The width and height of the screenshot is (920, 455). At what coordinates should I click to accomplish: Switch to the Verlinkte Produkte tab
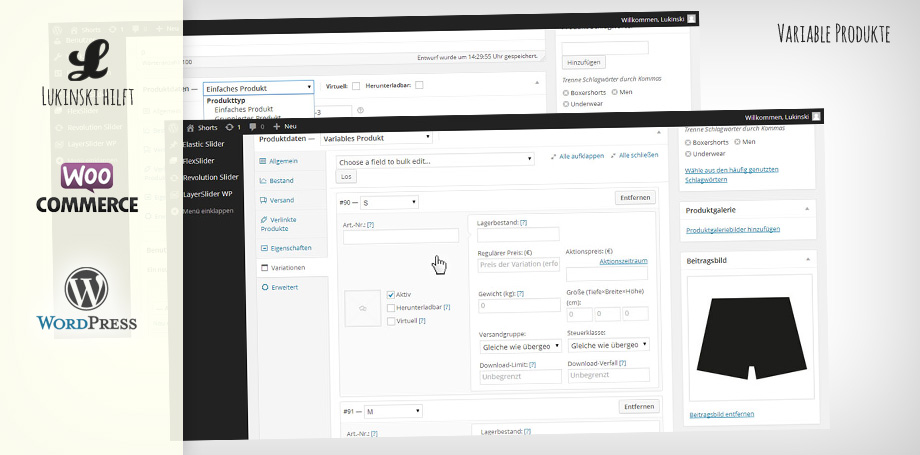pyautogui.click(x=292, y=224)
